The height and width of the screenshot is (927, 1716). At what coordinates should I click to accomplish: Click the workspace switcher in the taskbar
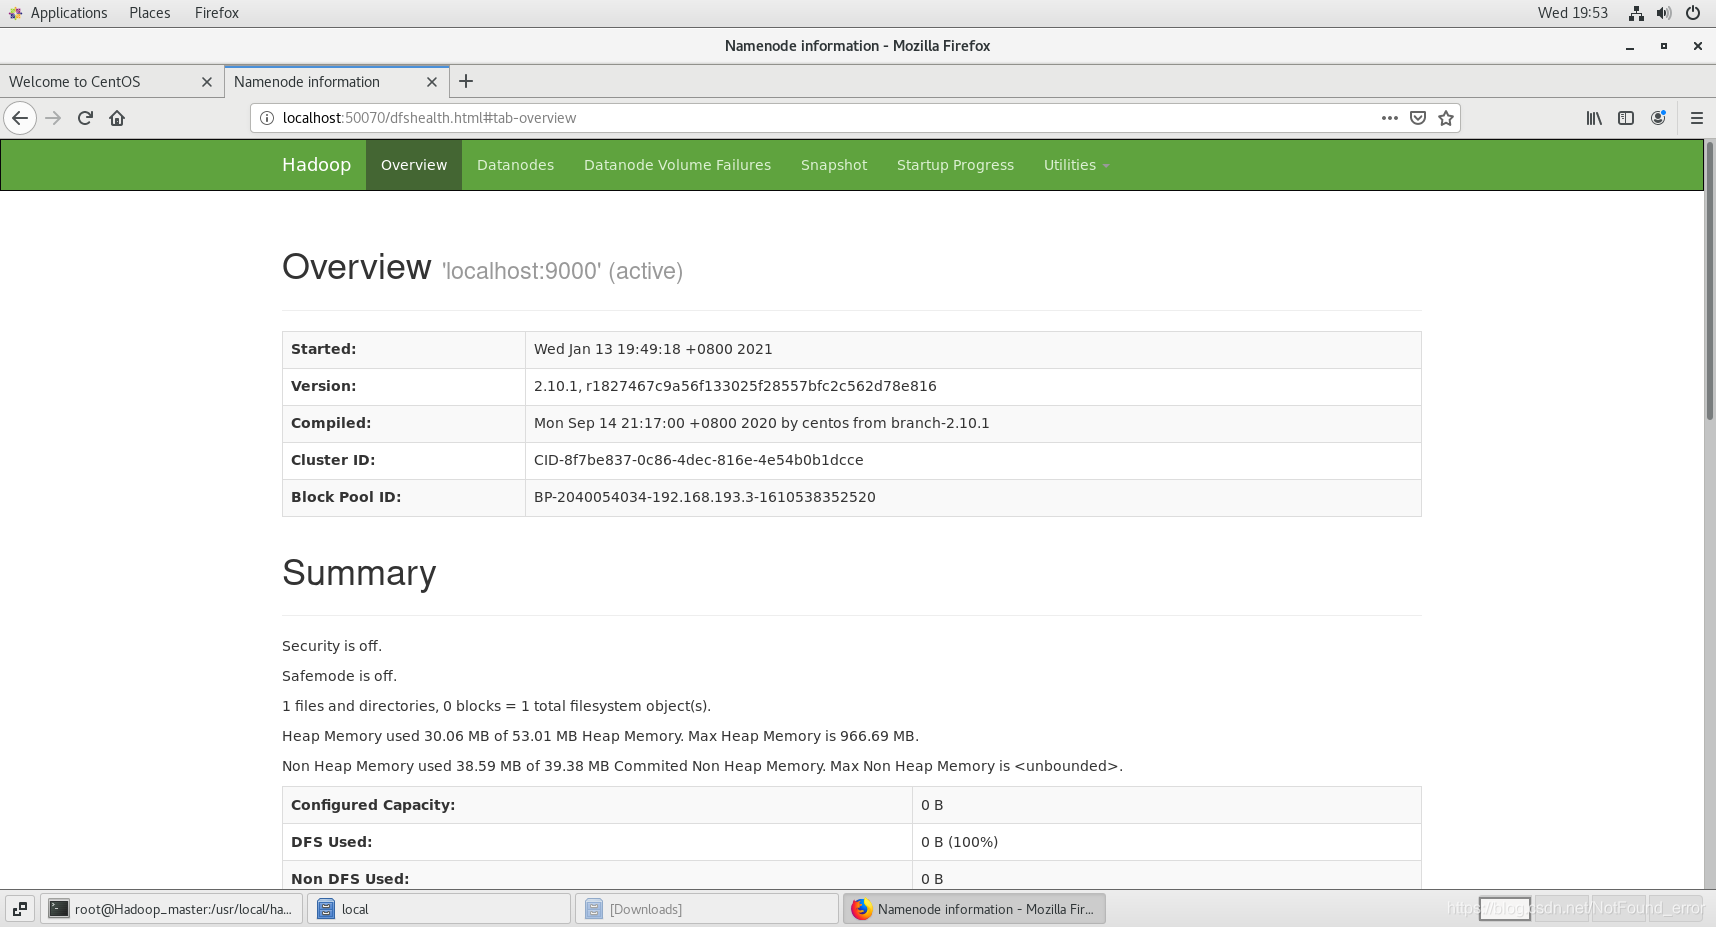1590,908
